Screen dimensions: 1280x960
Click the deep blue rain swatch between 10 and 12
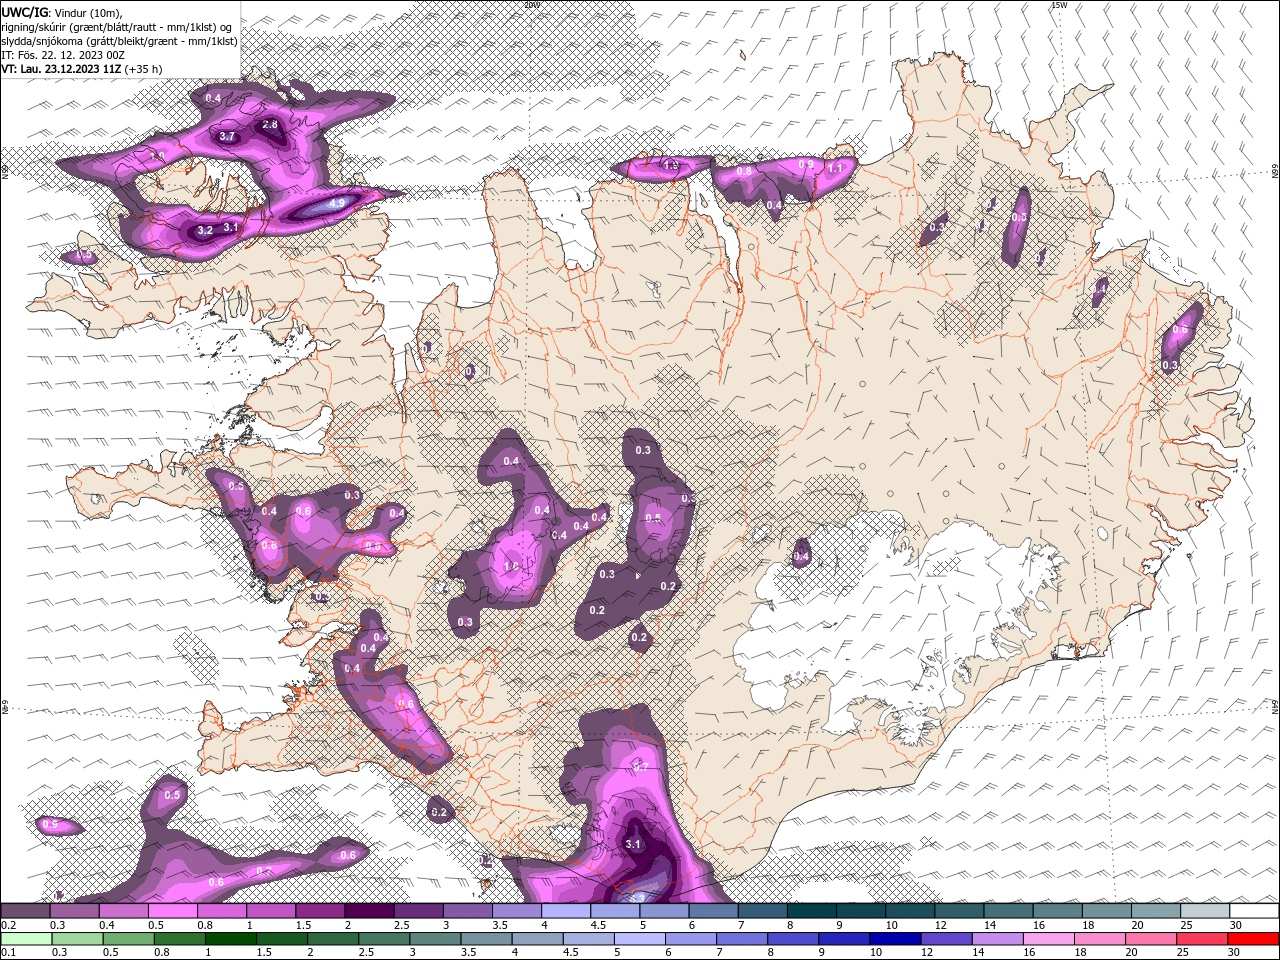point(895,939)
